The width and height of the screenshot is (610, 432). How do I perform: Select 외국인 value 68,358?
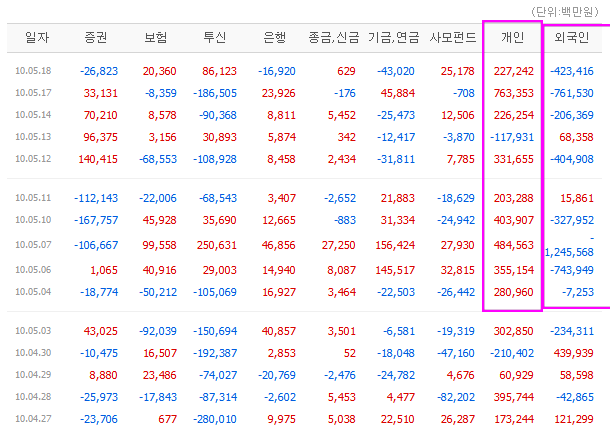pyautogui.click(x=576, y=137)
